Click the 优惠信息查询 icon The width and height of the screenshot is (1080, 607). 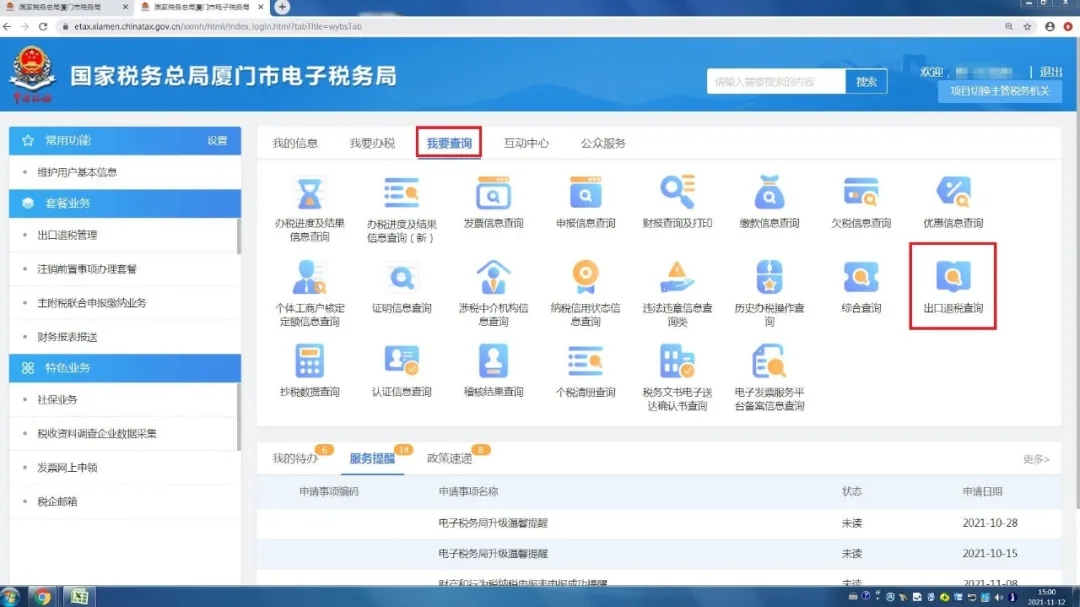pos(953,193)
